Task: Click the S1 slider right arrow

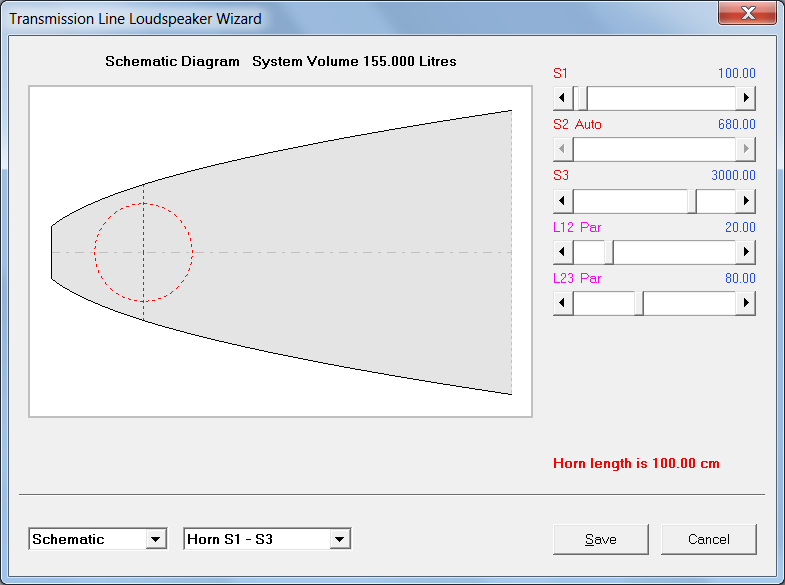Action: click(x=745, y=98)
